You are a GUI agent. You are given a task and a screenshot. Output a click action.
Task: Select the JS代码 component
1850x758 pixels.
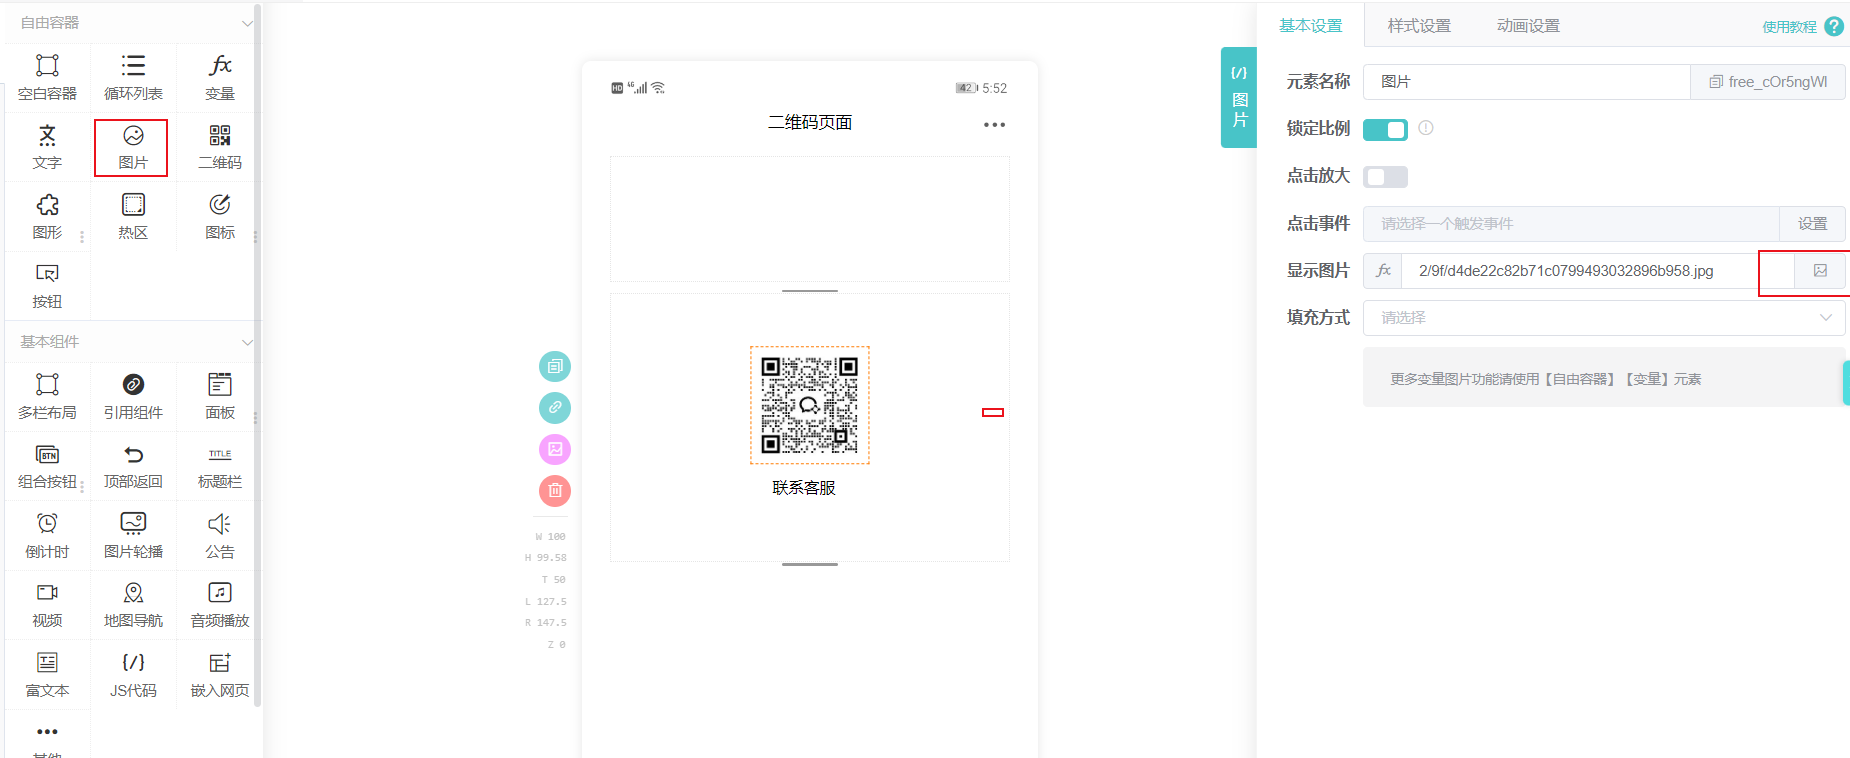[x=133, y=675]
